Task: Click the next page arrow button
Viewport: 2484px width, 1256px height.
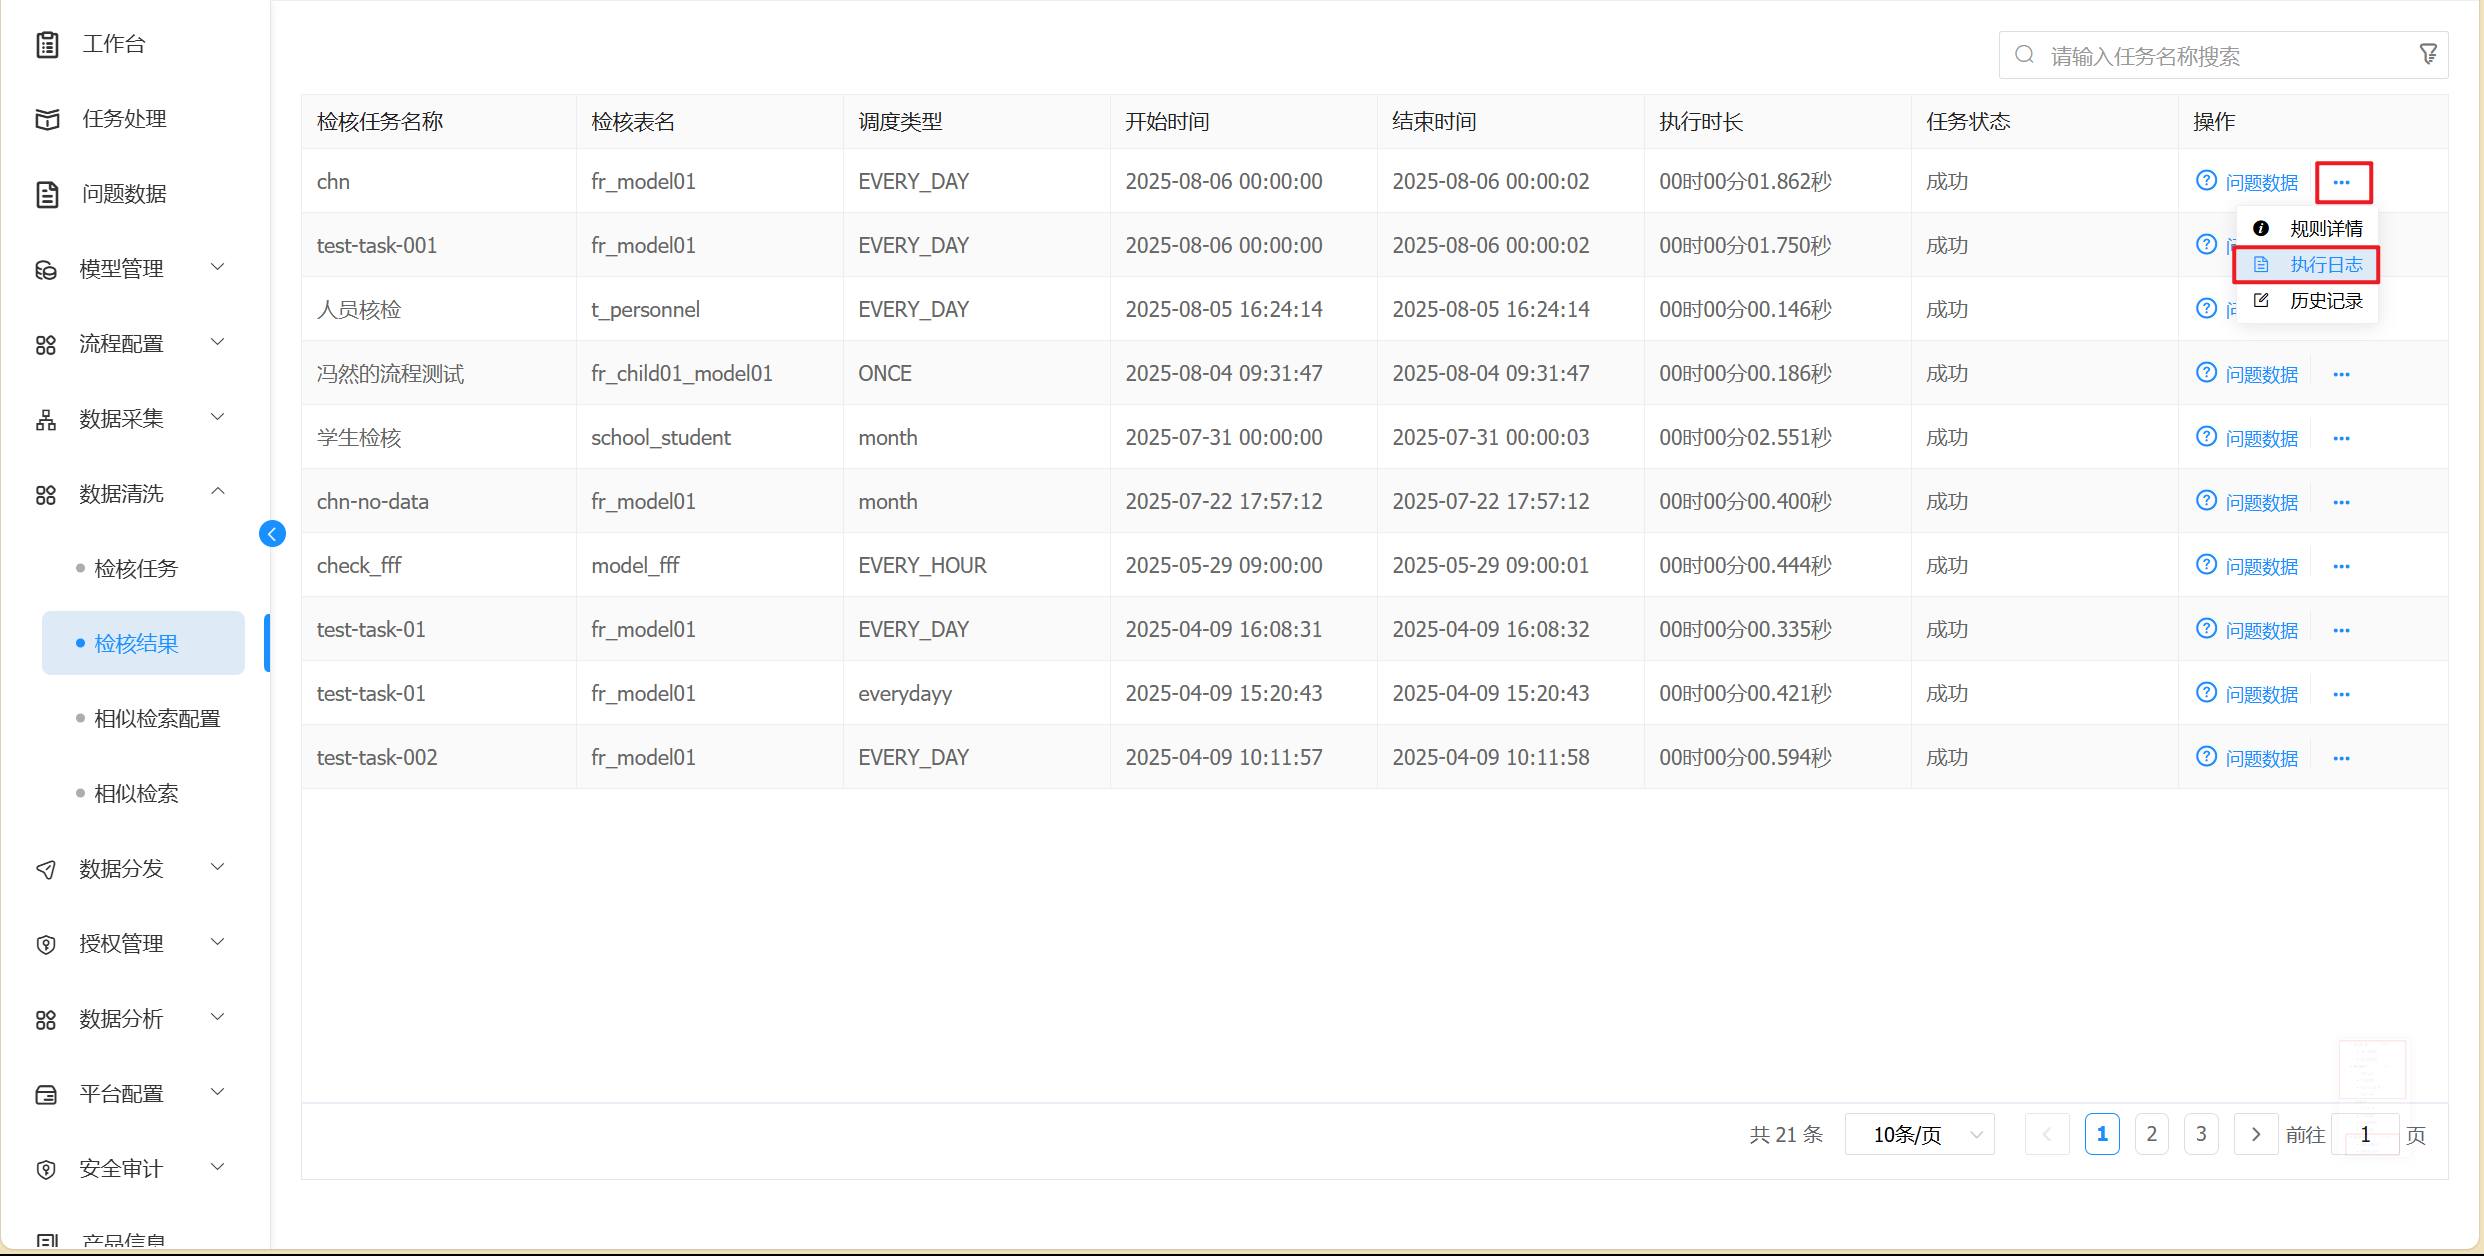Action: 2255,1134
